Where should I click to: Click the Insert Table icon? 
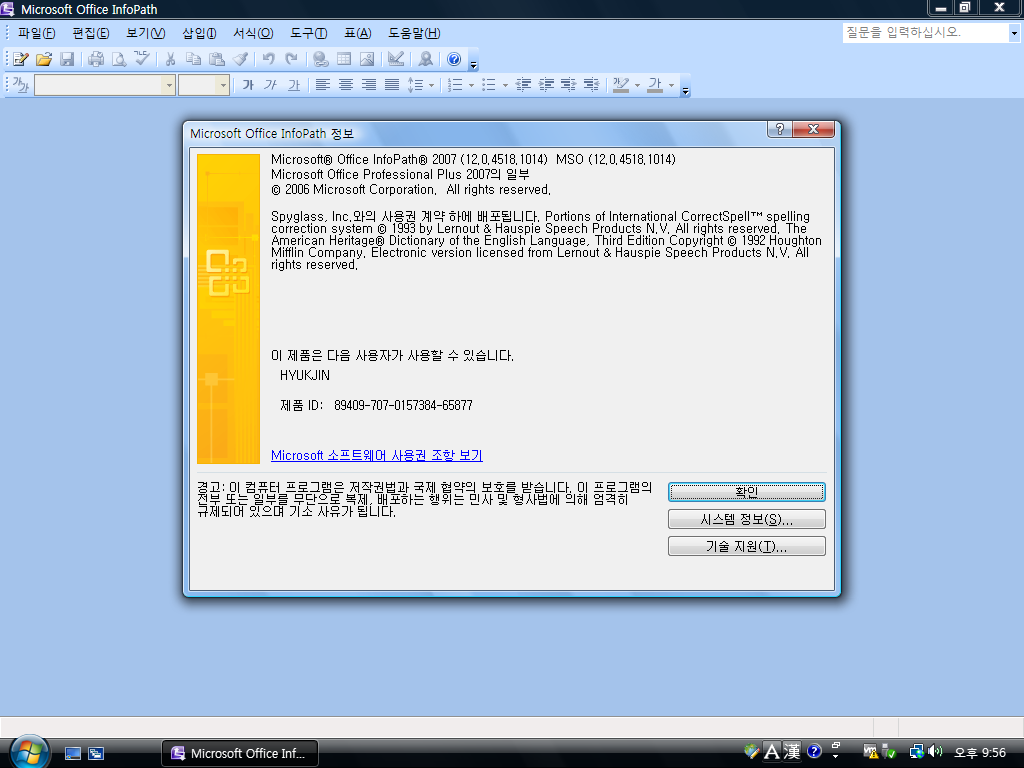coord(344,59)
